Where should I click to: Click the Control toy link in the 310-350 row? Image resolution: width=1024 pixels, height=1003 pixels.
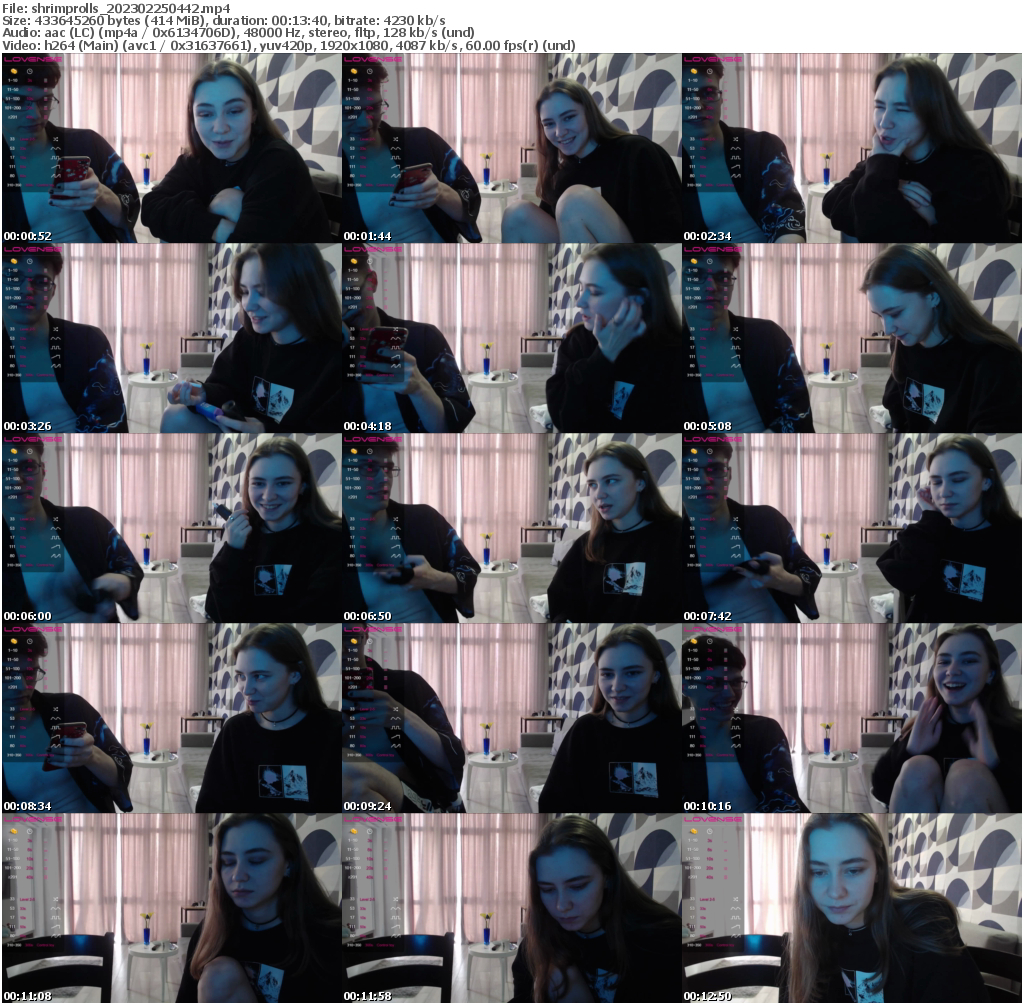(44, 185)
